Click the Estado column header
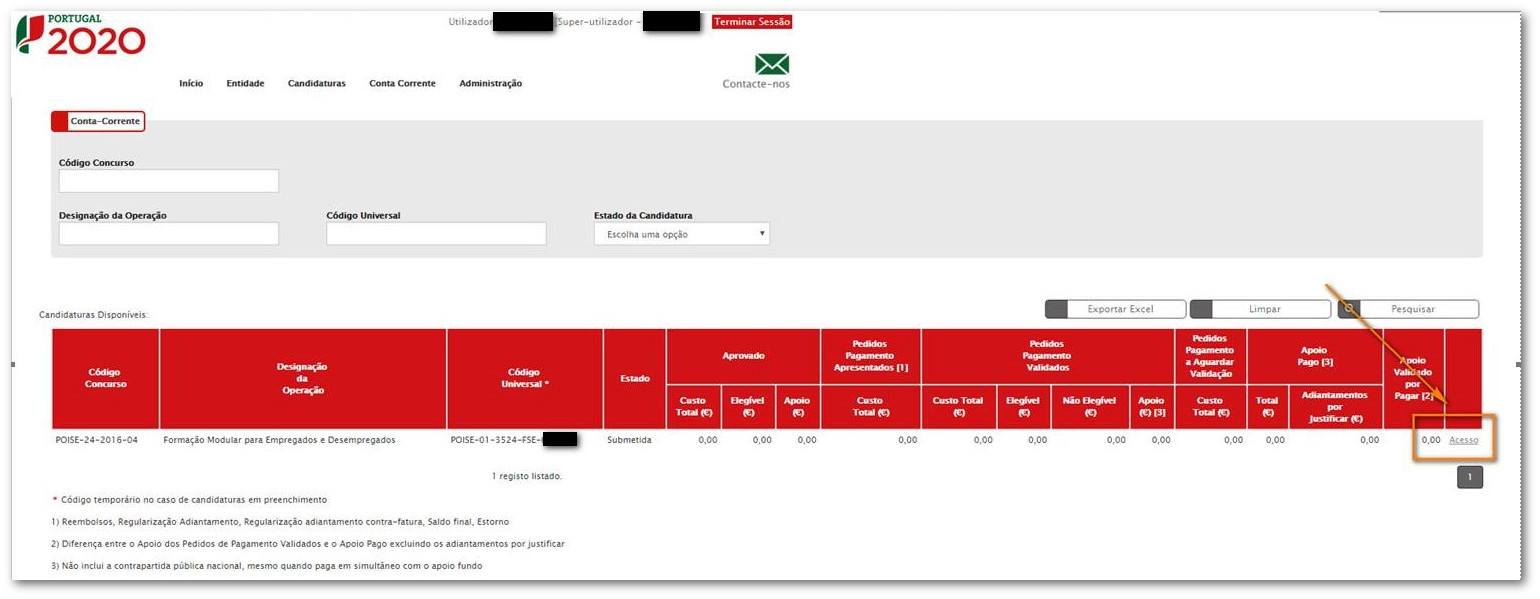The width and height of the screenshot is (1540, 599). (634, 379)
